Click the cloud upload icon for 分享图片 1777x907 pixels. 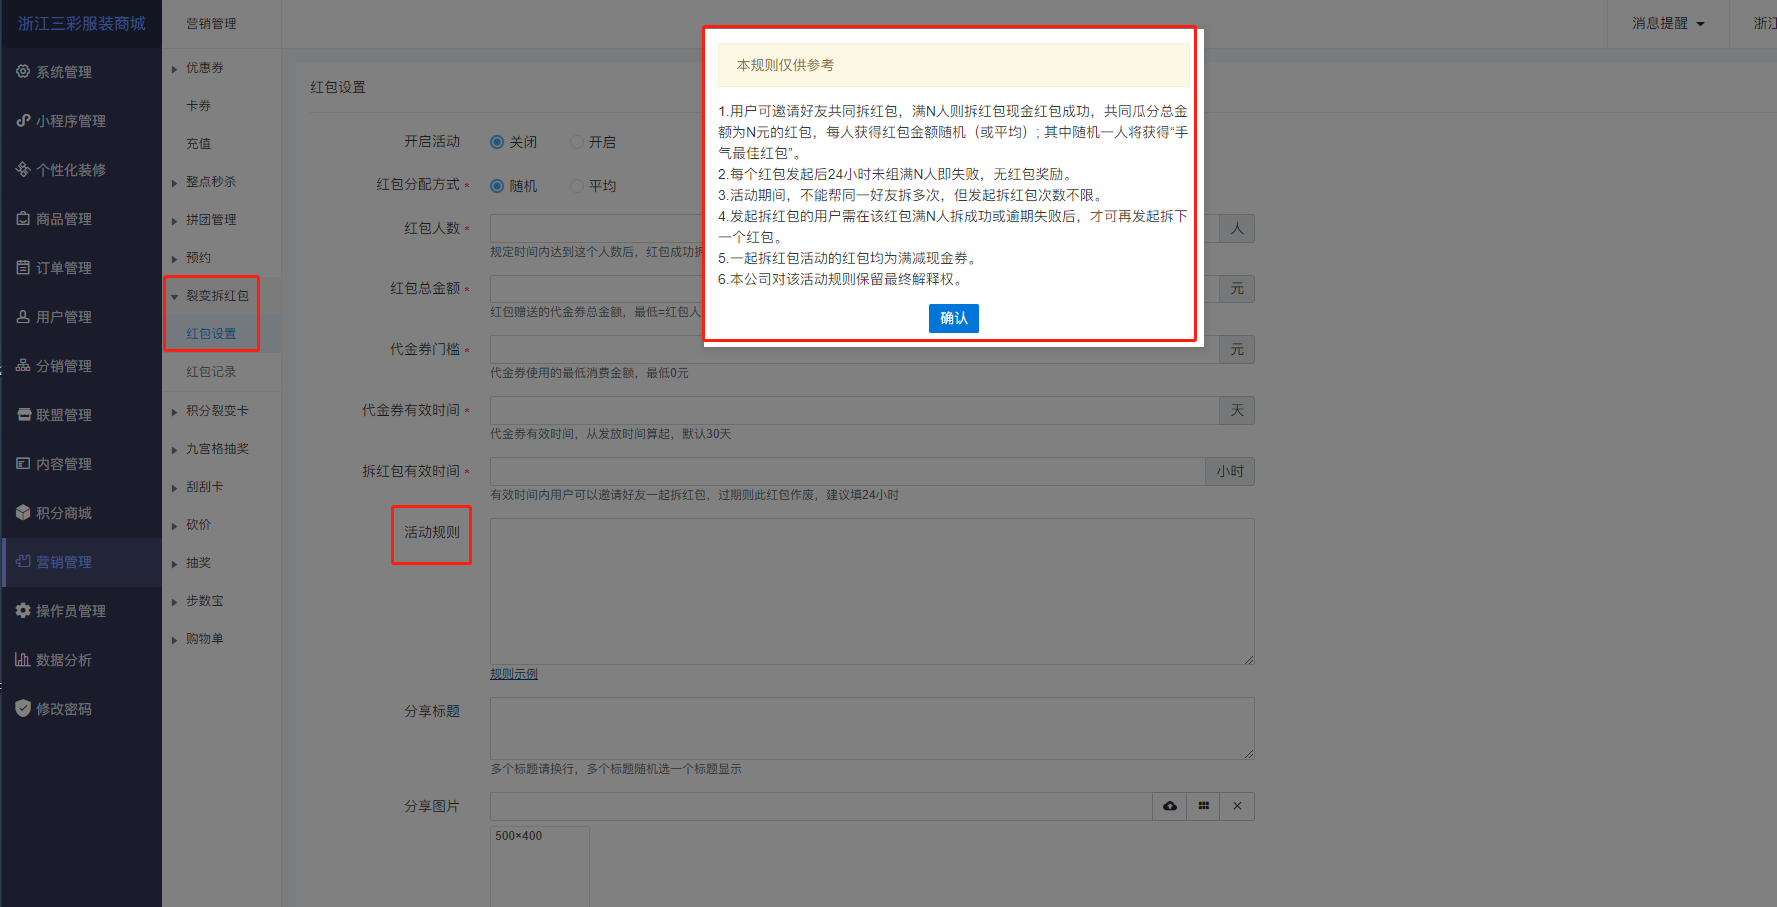(1170, 806)
